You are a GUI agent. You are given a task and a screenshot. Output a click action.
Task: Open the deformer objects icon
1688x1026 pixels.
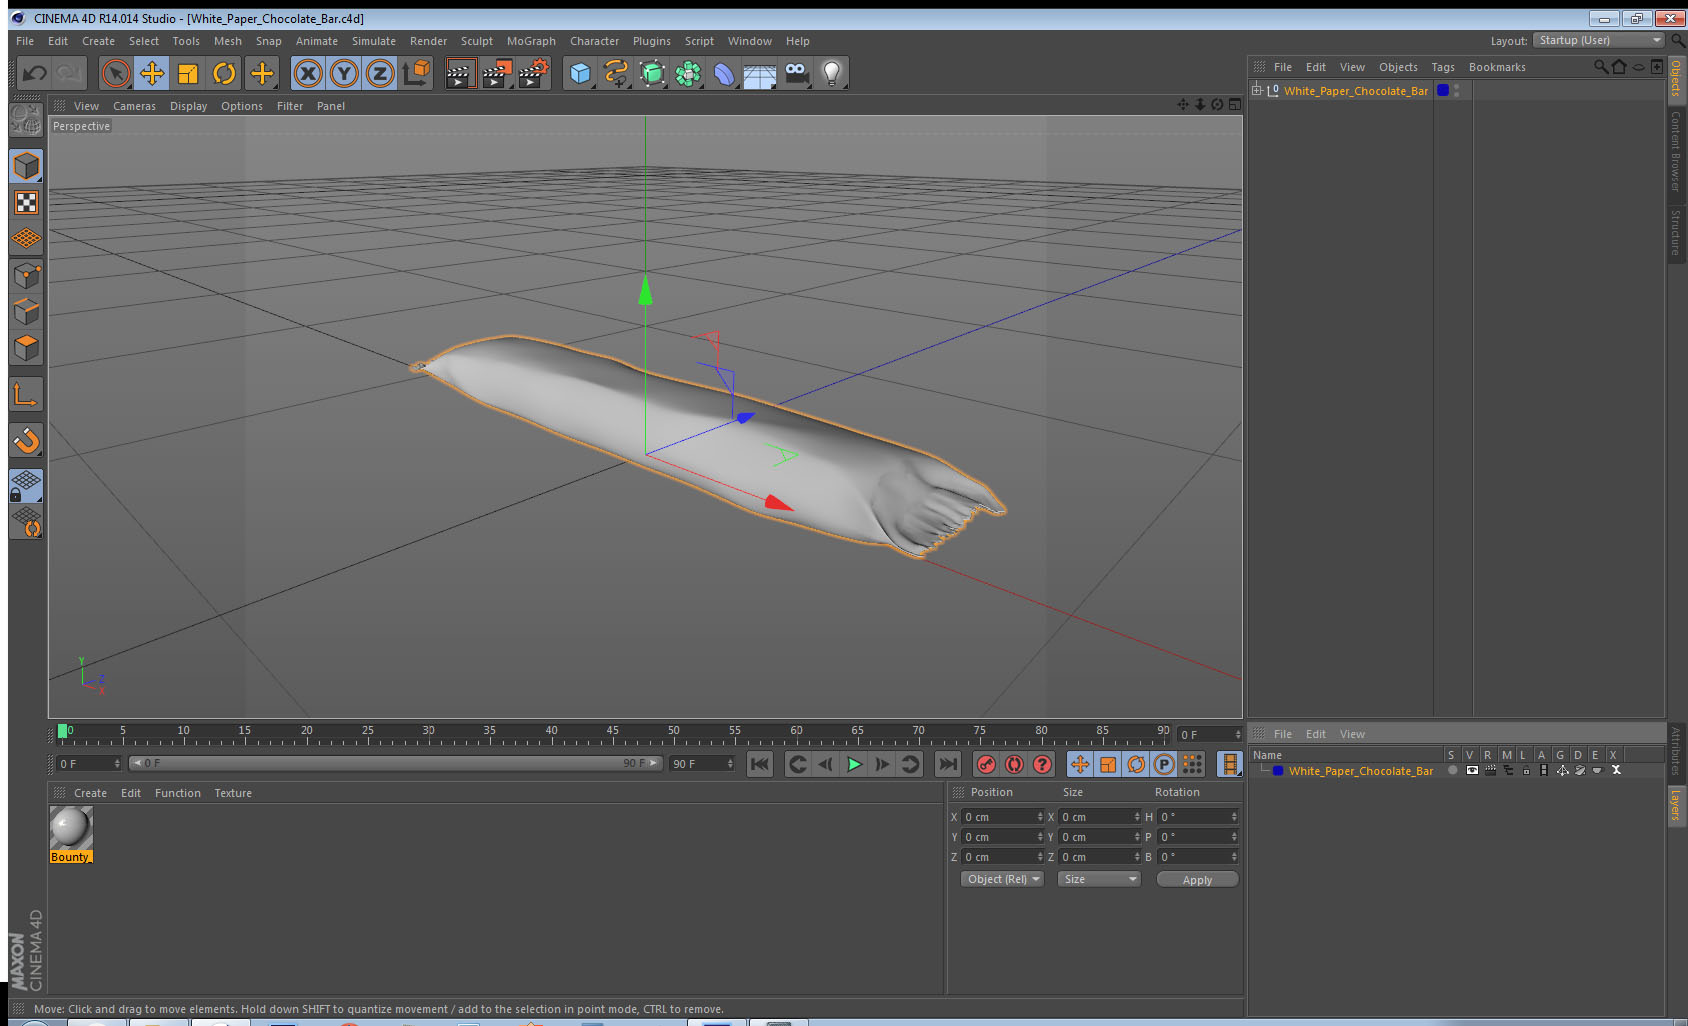[x=724, y=73]
